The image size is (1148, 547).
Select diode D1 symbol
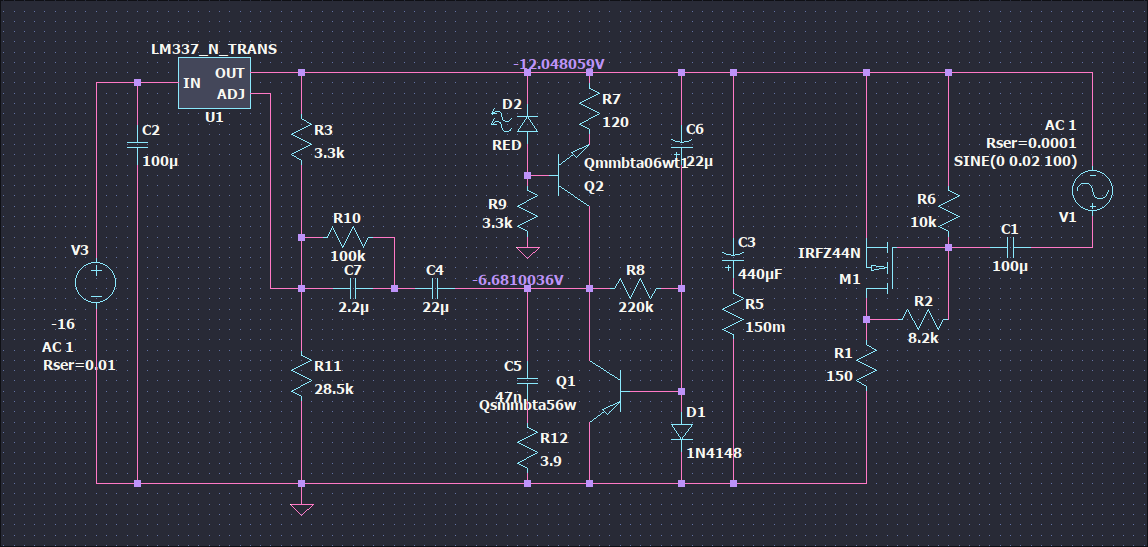682,433
